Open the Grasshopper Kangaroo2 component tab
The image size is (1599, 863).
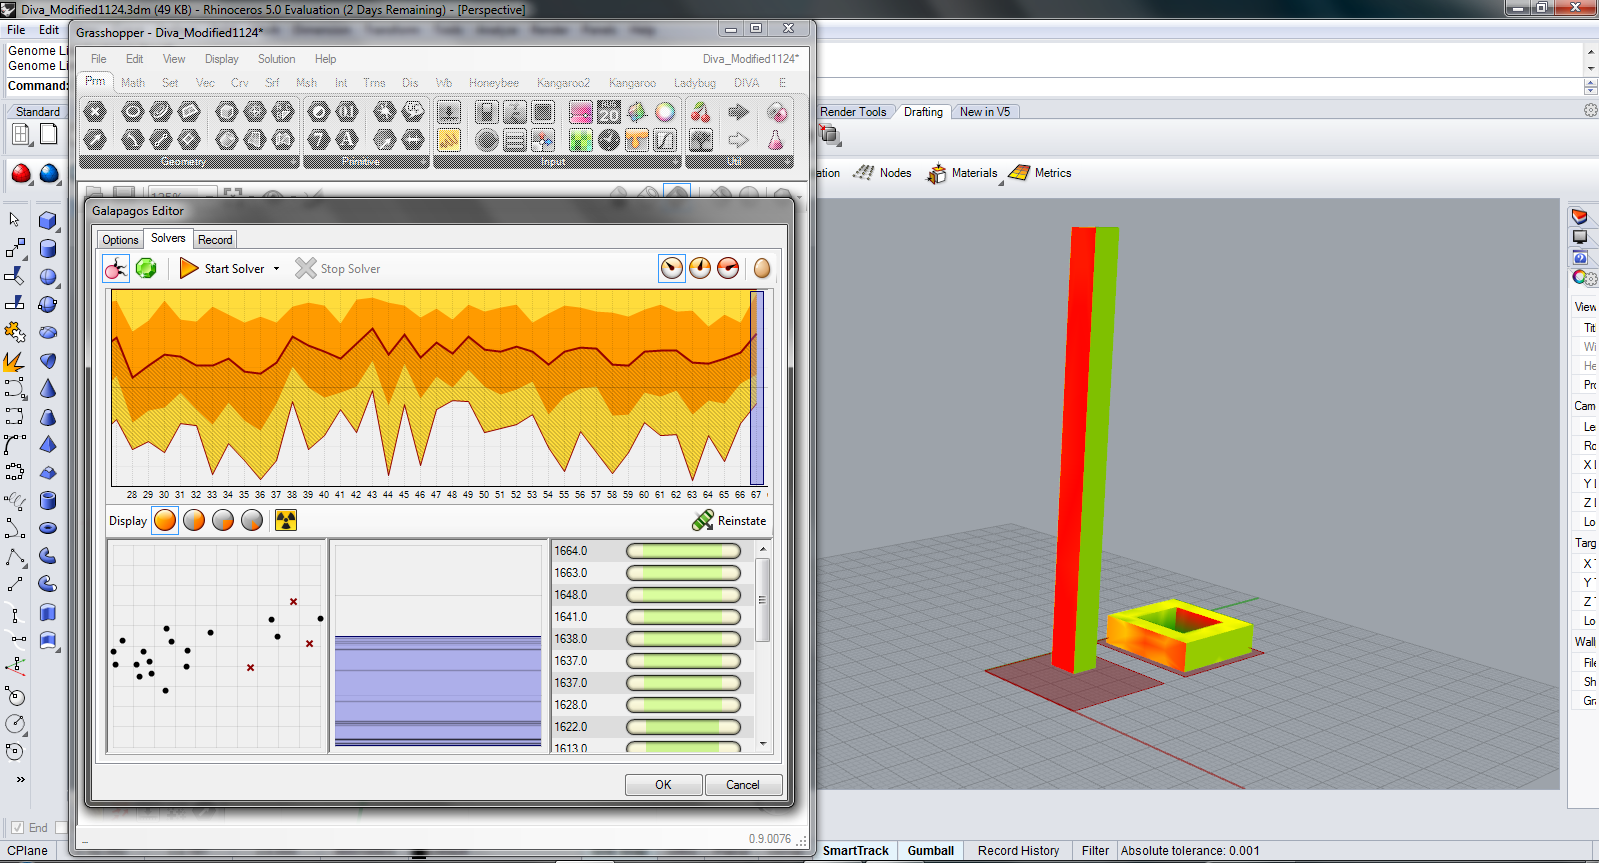pos(563,83)
